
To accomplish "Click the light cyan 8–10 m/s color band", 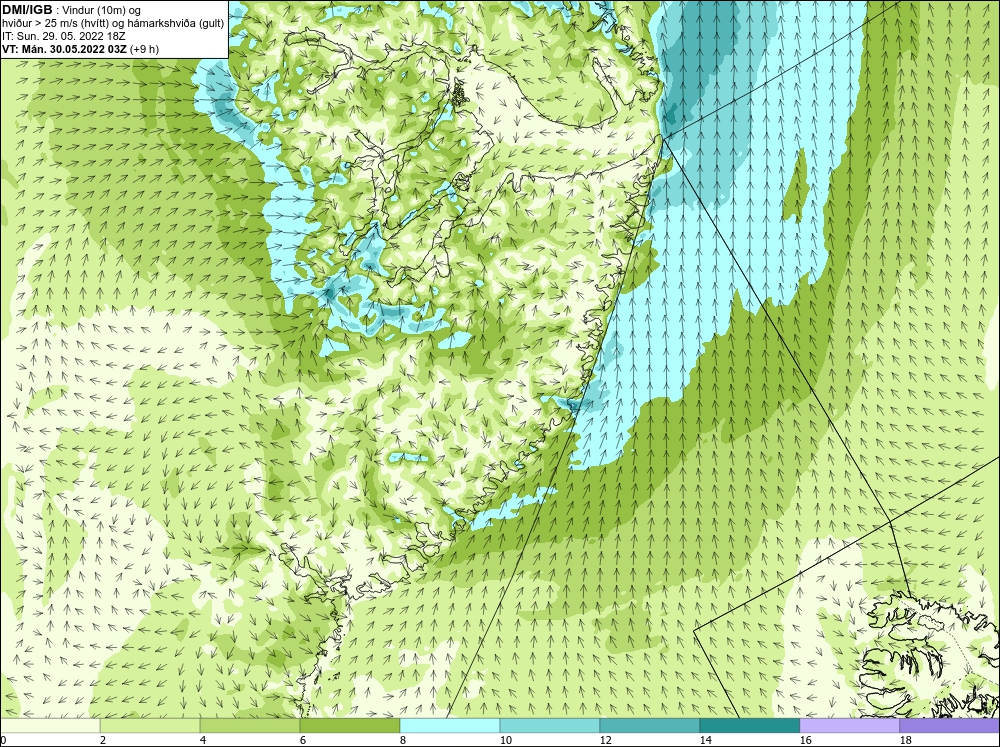I will [450, 725].
